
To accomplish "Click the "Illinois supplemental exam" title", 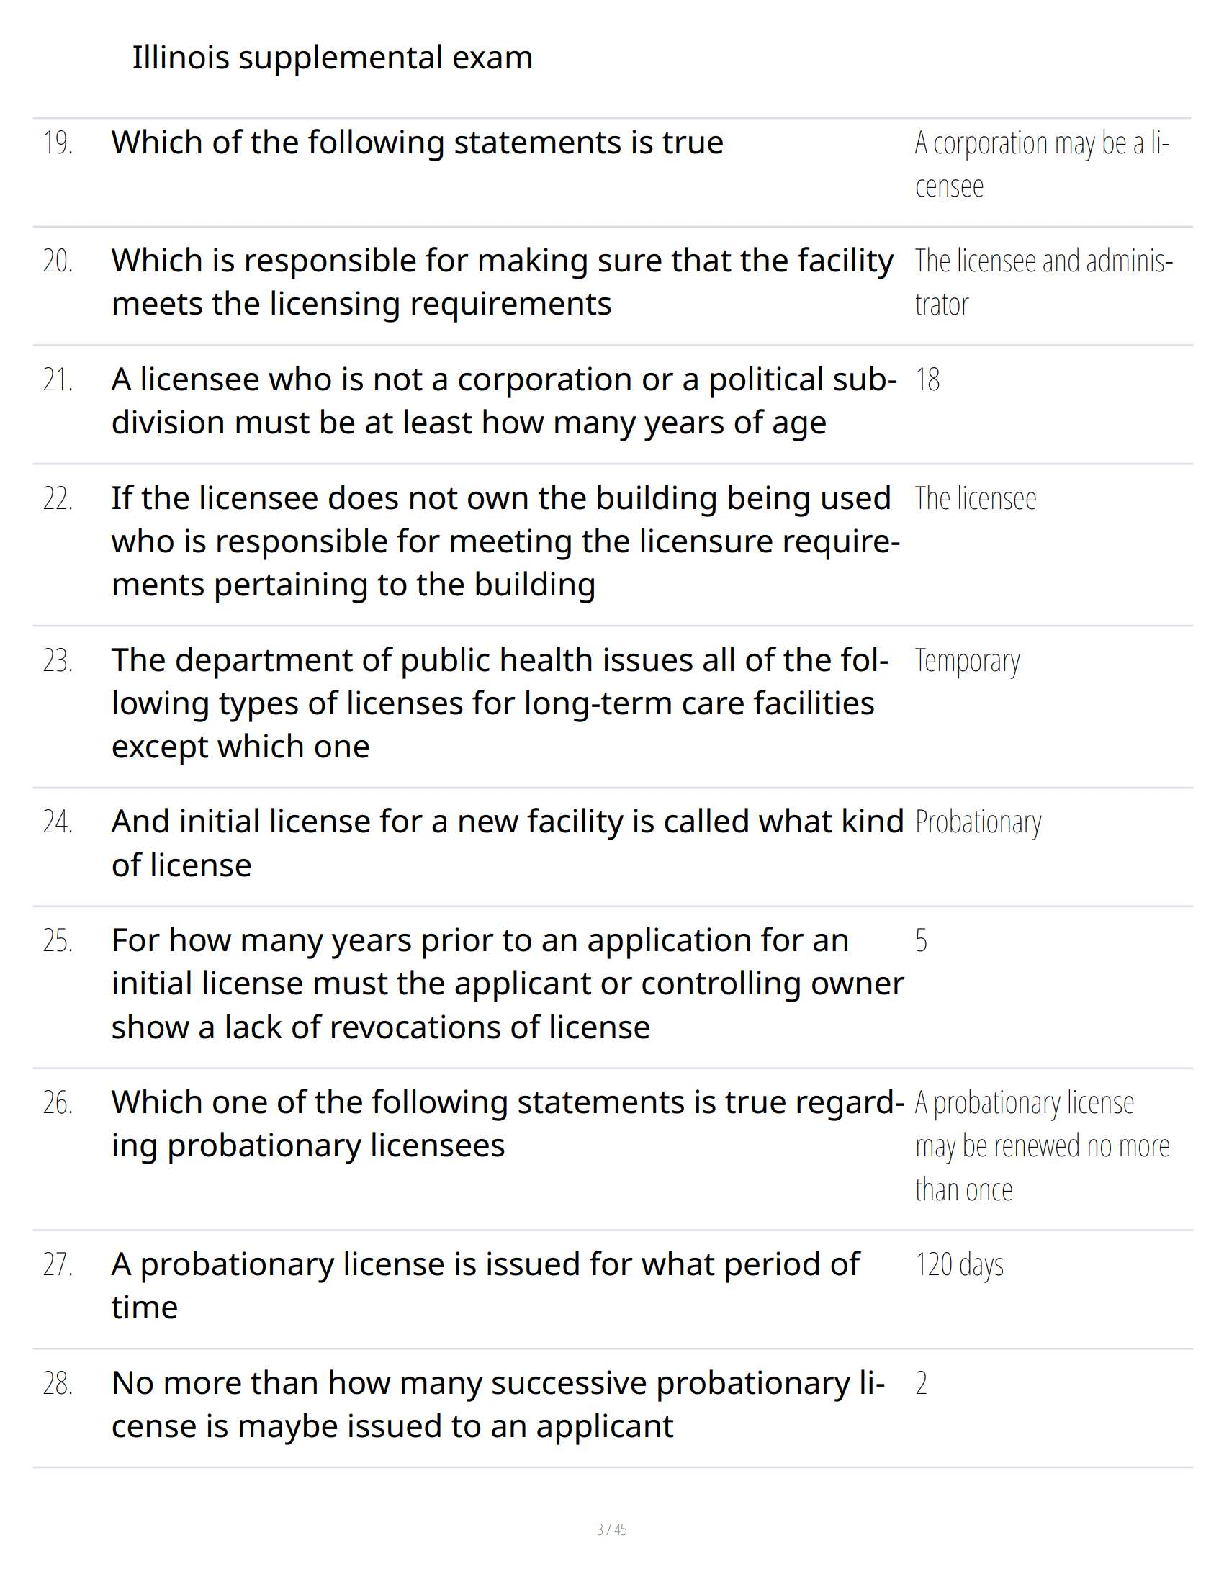I will tap(332, 58).
